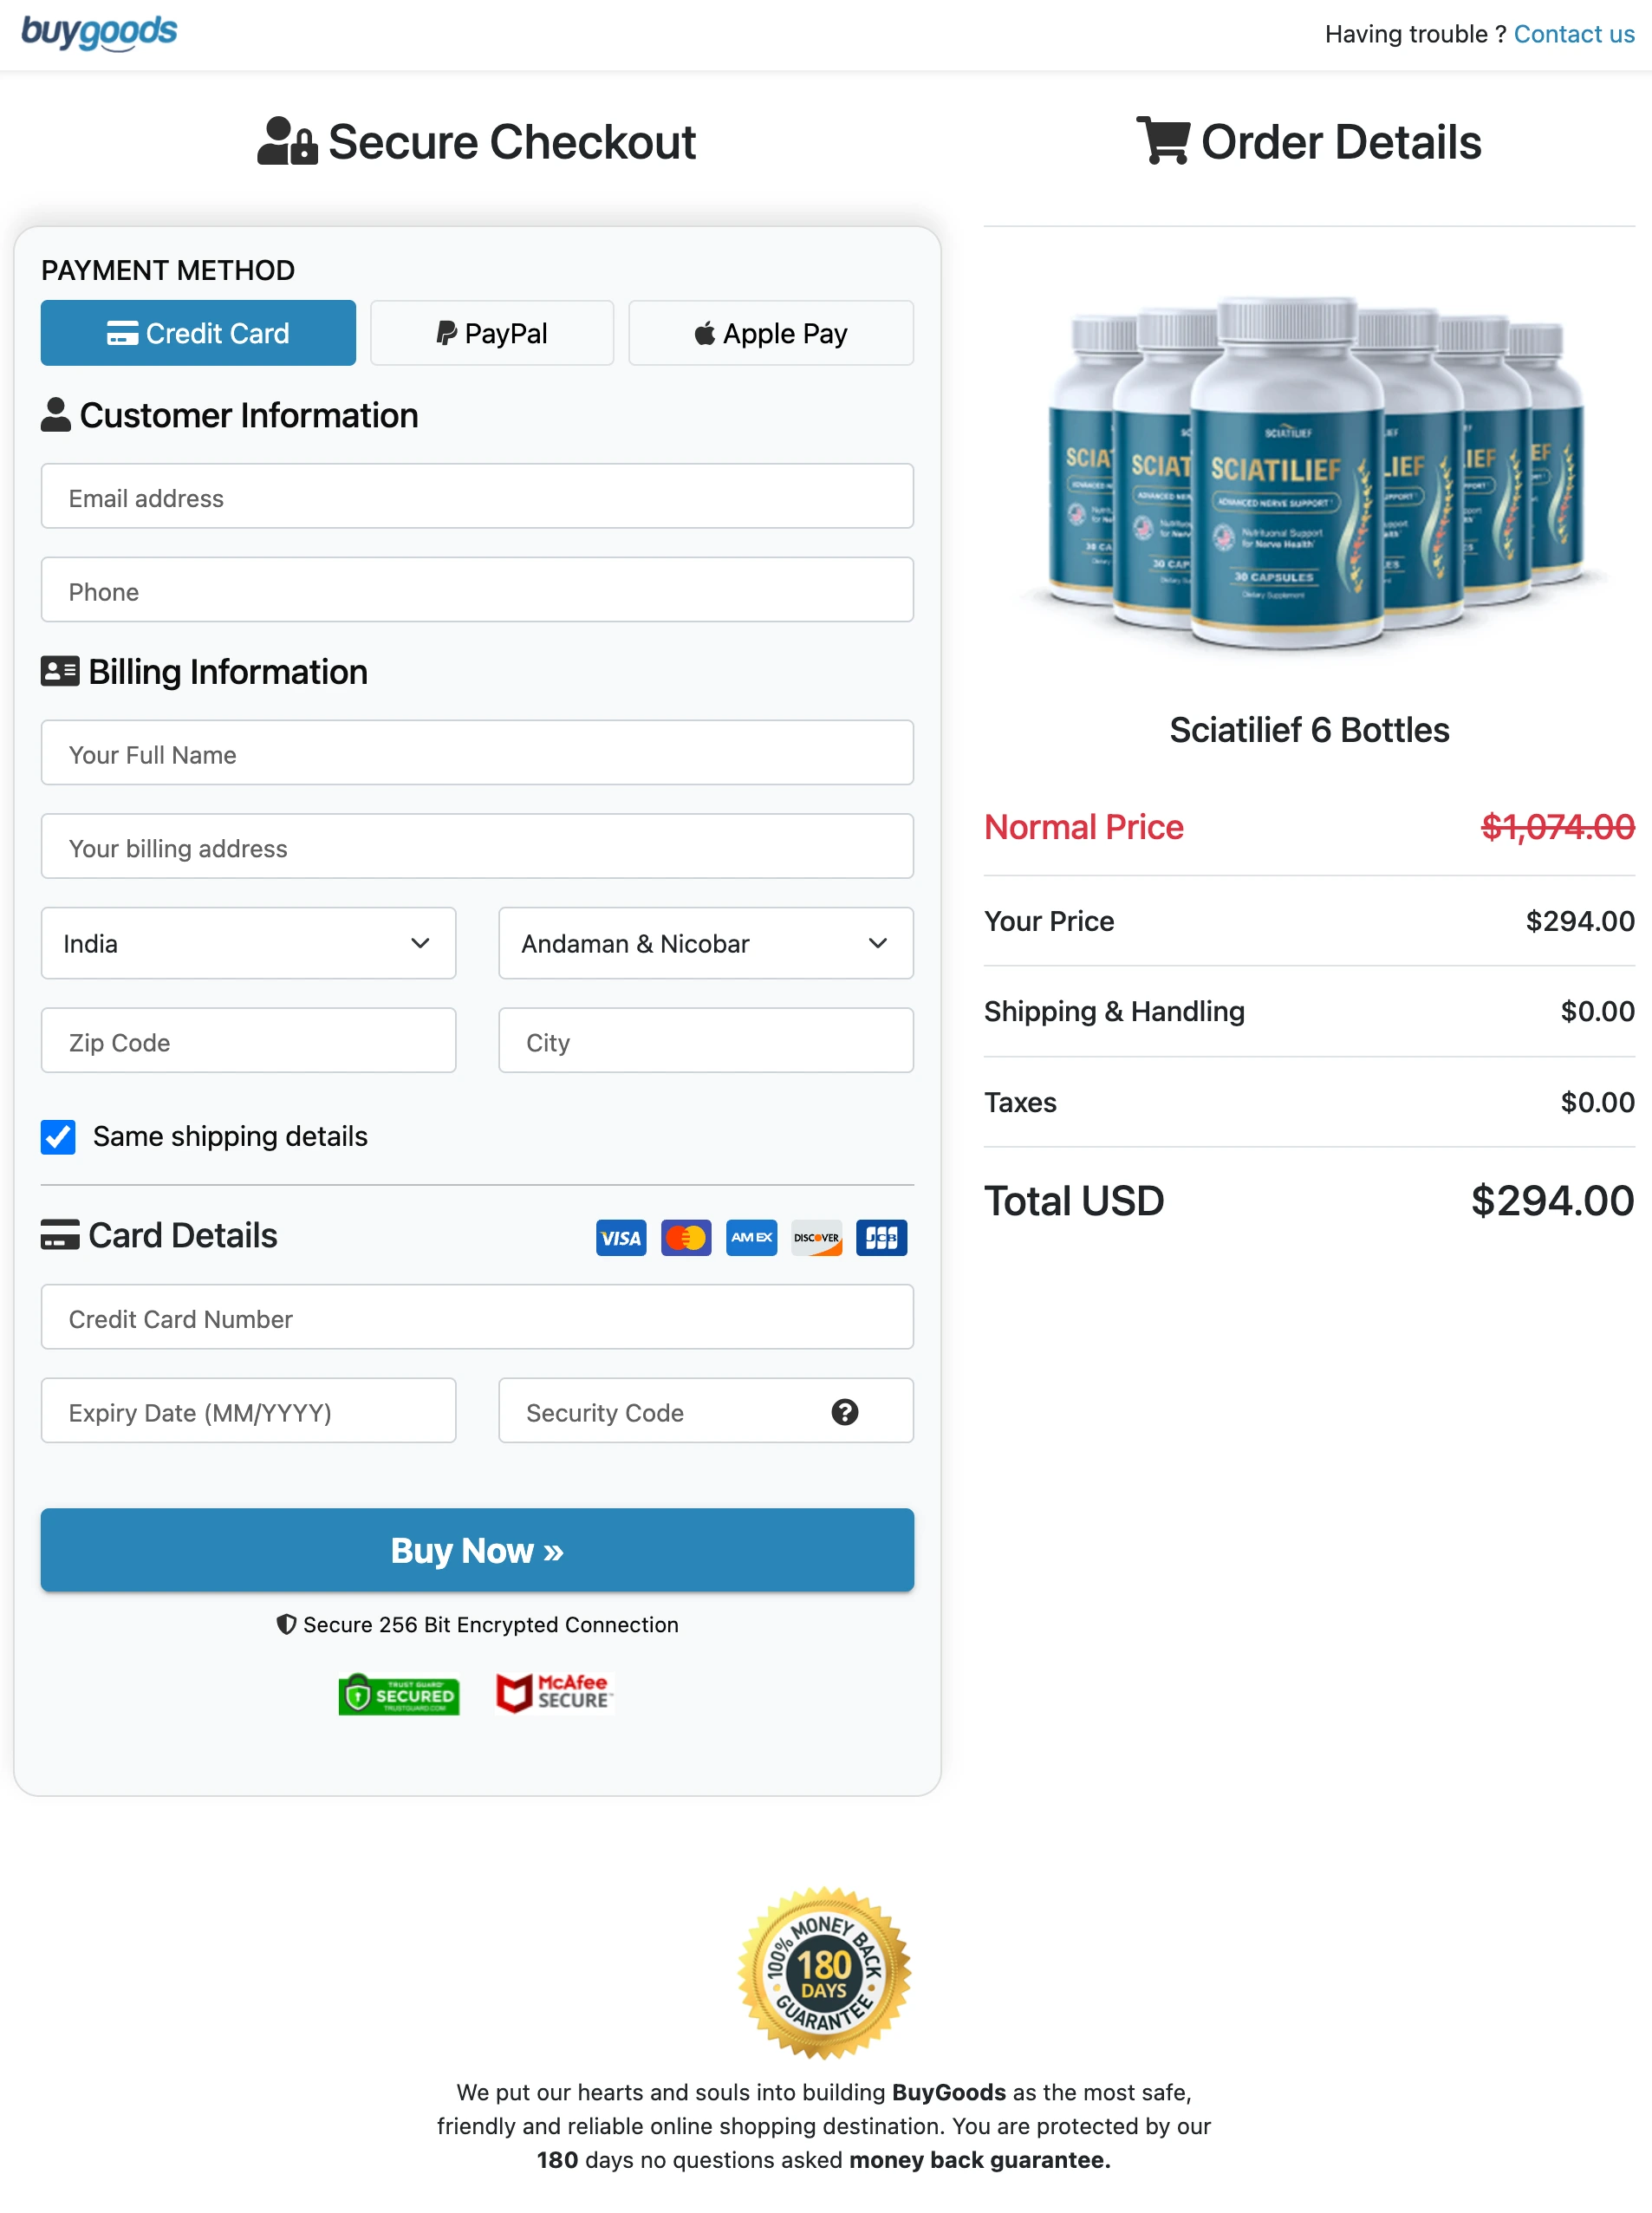Click the 180 days guarantee seal
This screenshot has height=2213, width=1652.
(824, 1973)
